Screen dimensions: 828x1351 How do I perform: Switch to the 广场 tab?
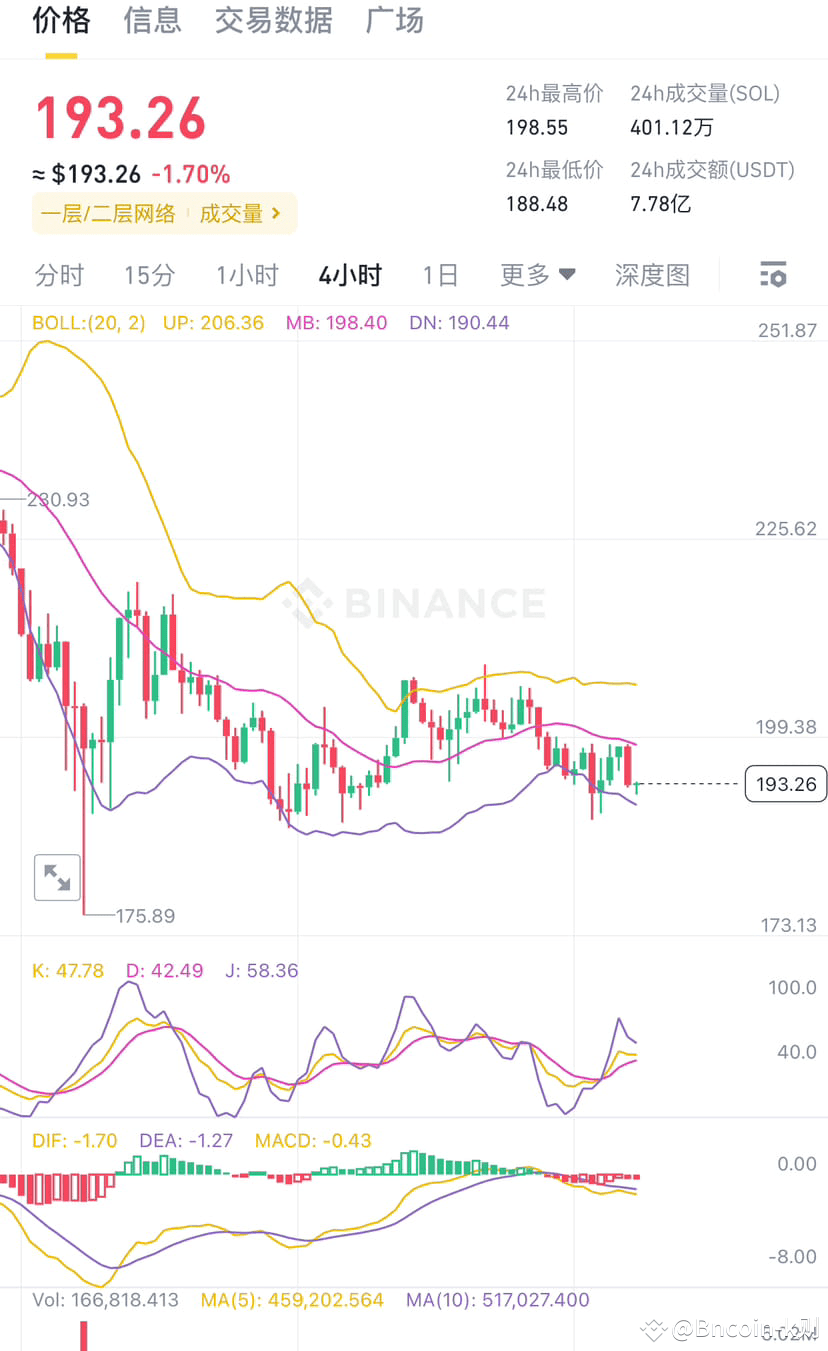tap(394, 21)
